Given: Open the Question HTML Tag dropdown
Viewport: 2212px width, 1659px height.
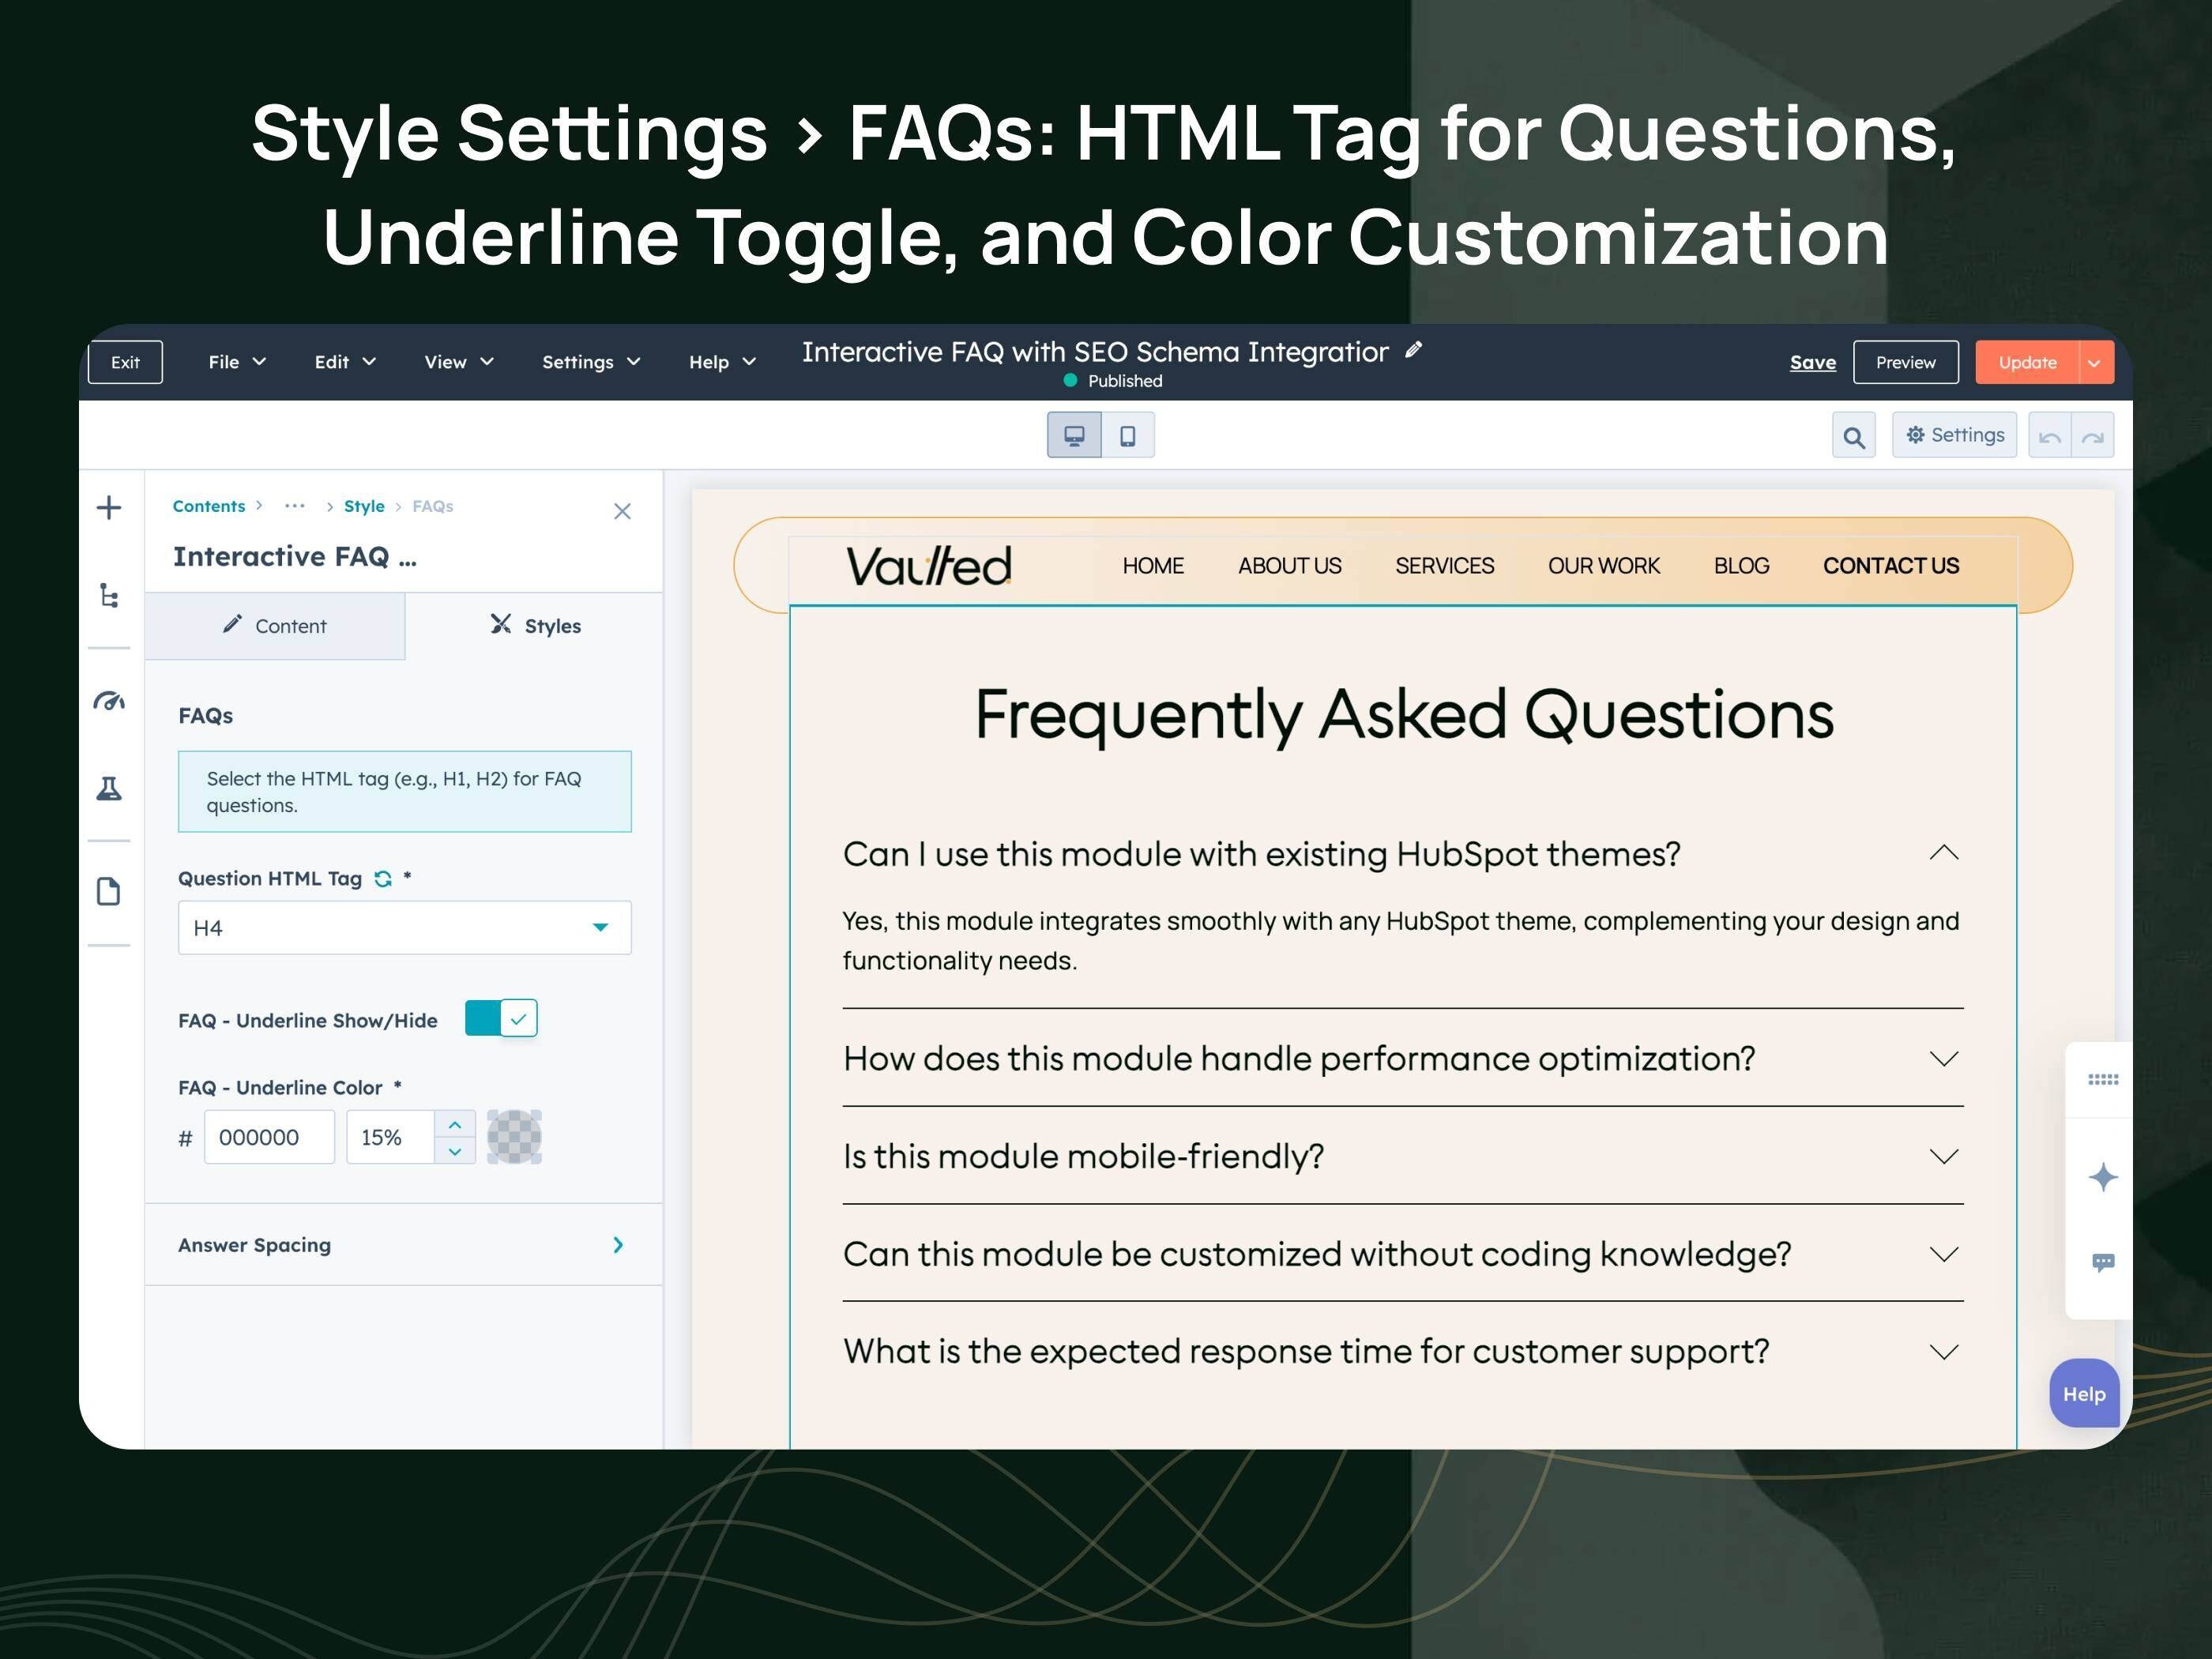Looking at the screenshot, I should coord(600,927).
